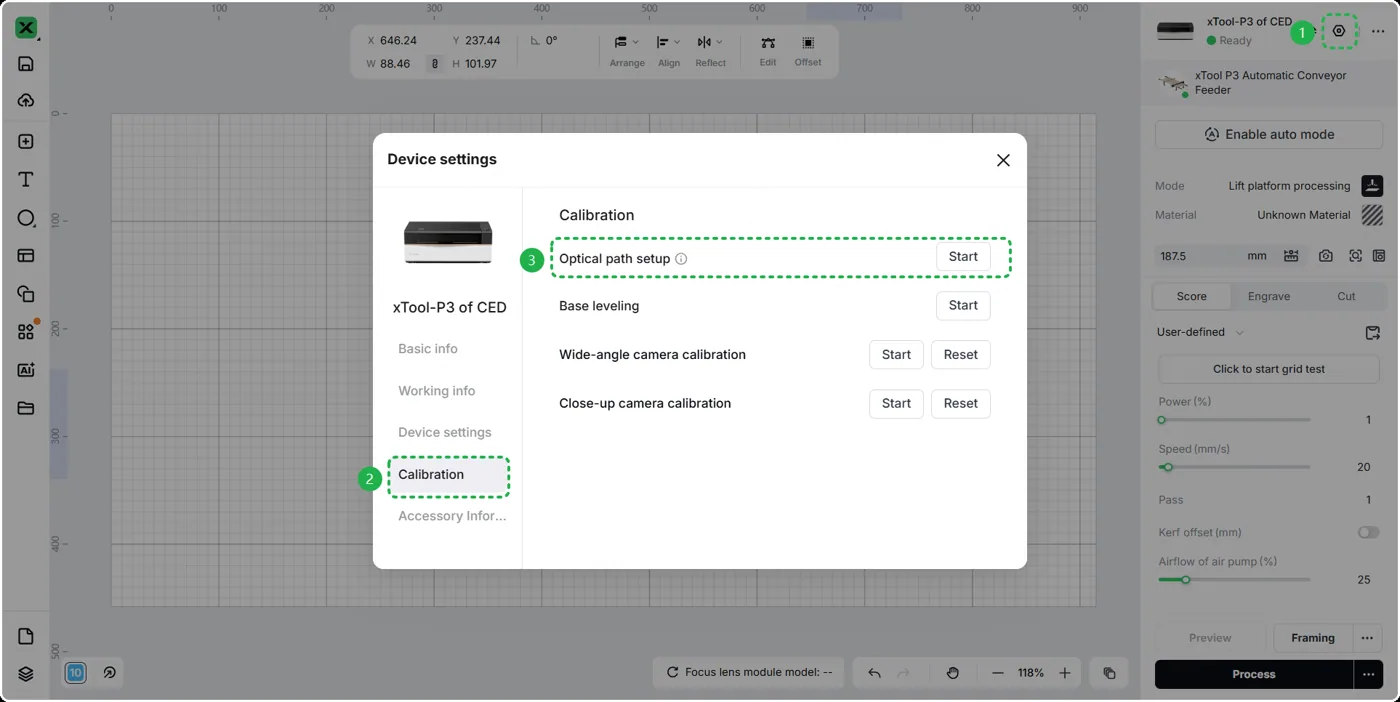The width and height of the screenshot is (1400, 702).
Task: Start Wide-angle camera calibration
Action: 896,355
